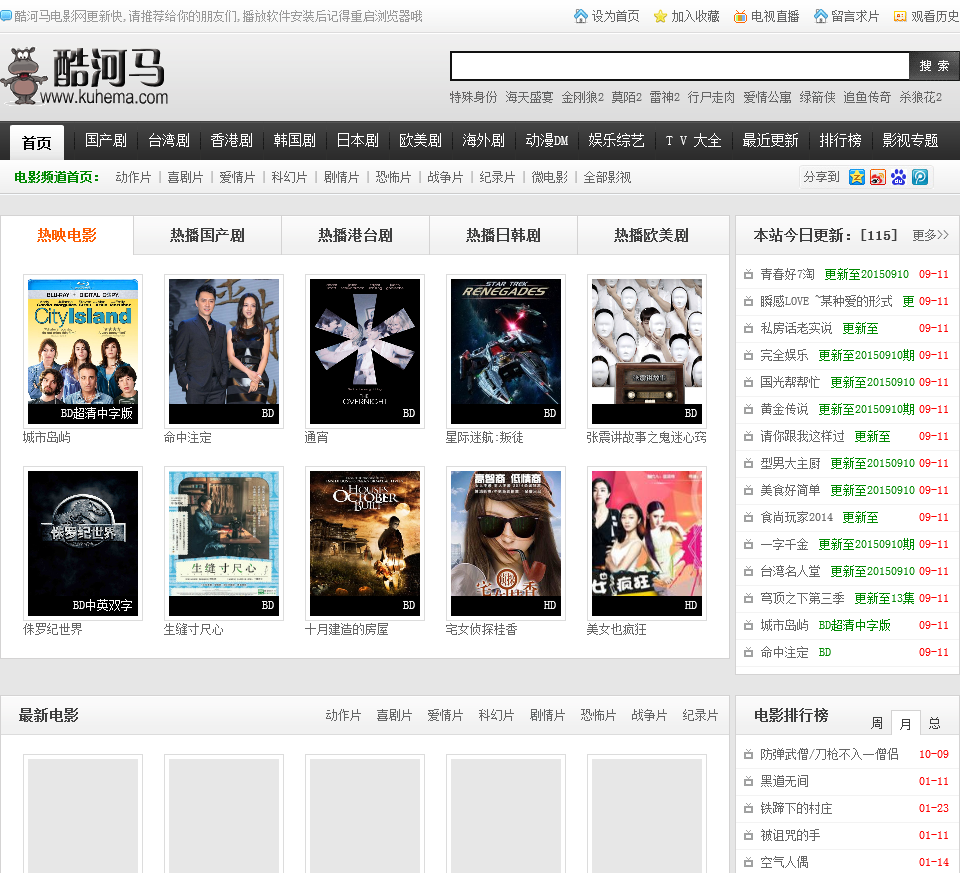Open the 命中注定 movie poster
Image resolution: width=960 pixels, height=873 pixels.
(223, 351)
